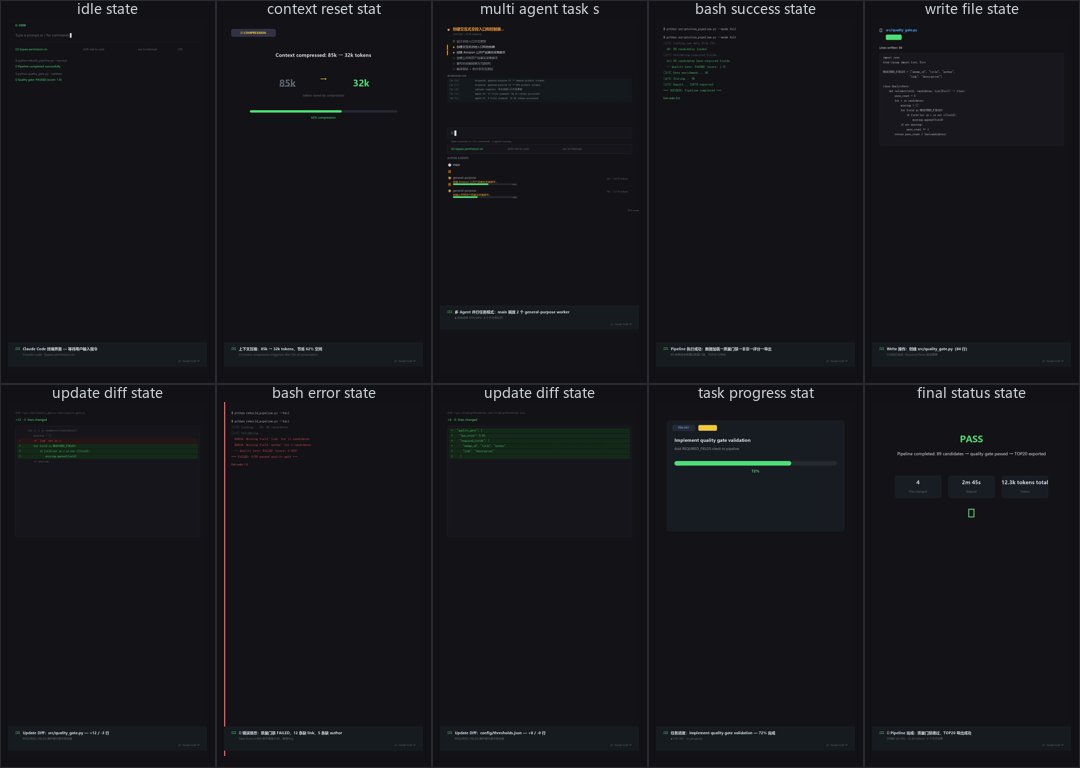Click the yellow status badge in task progress card

[707, 428]
